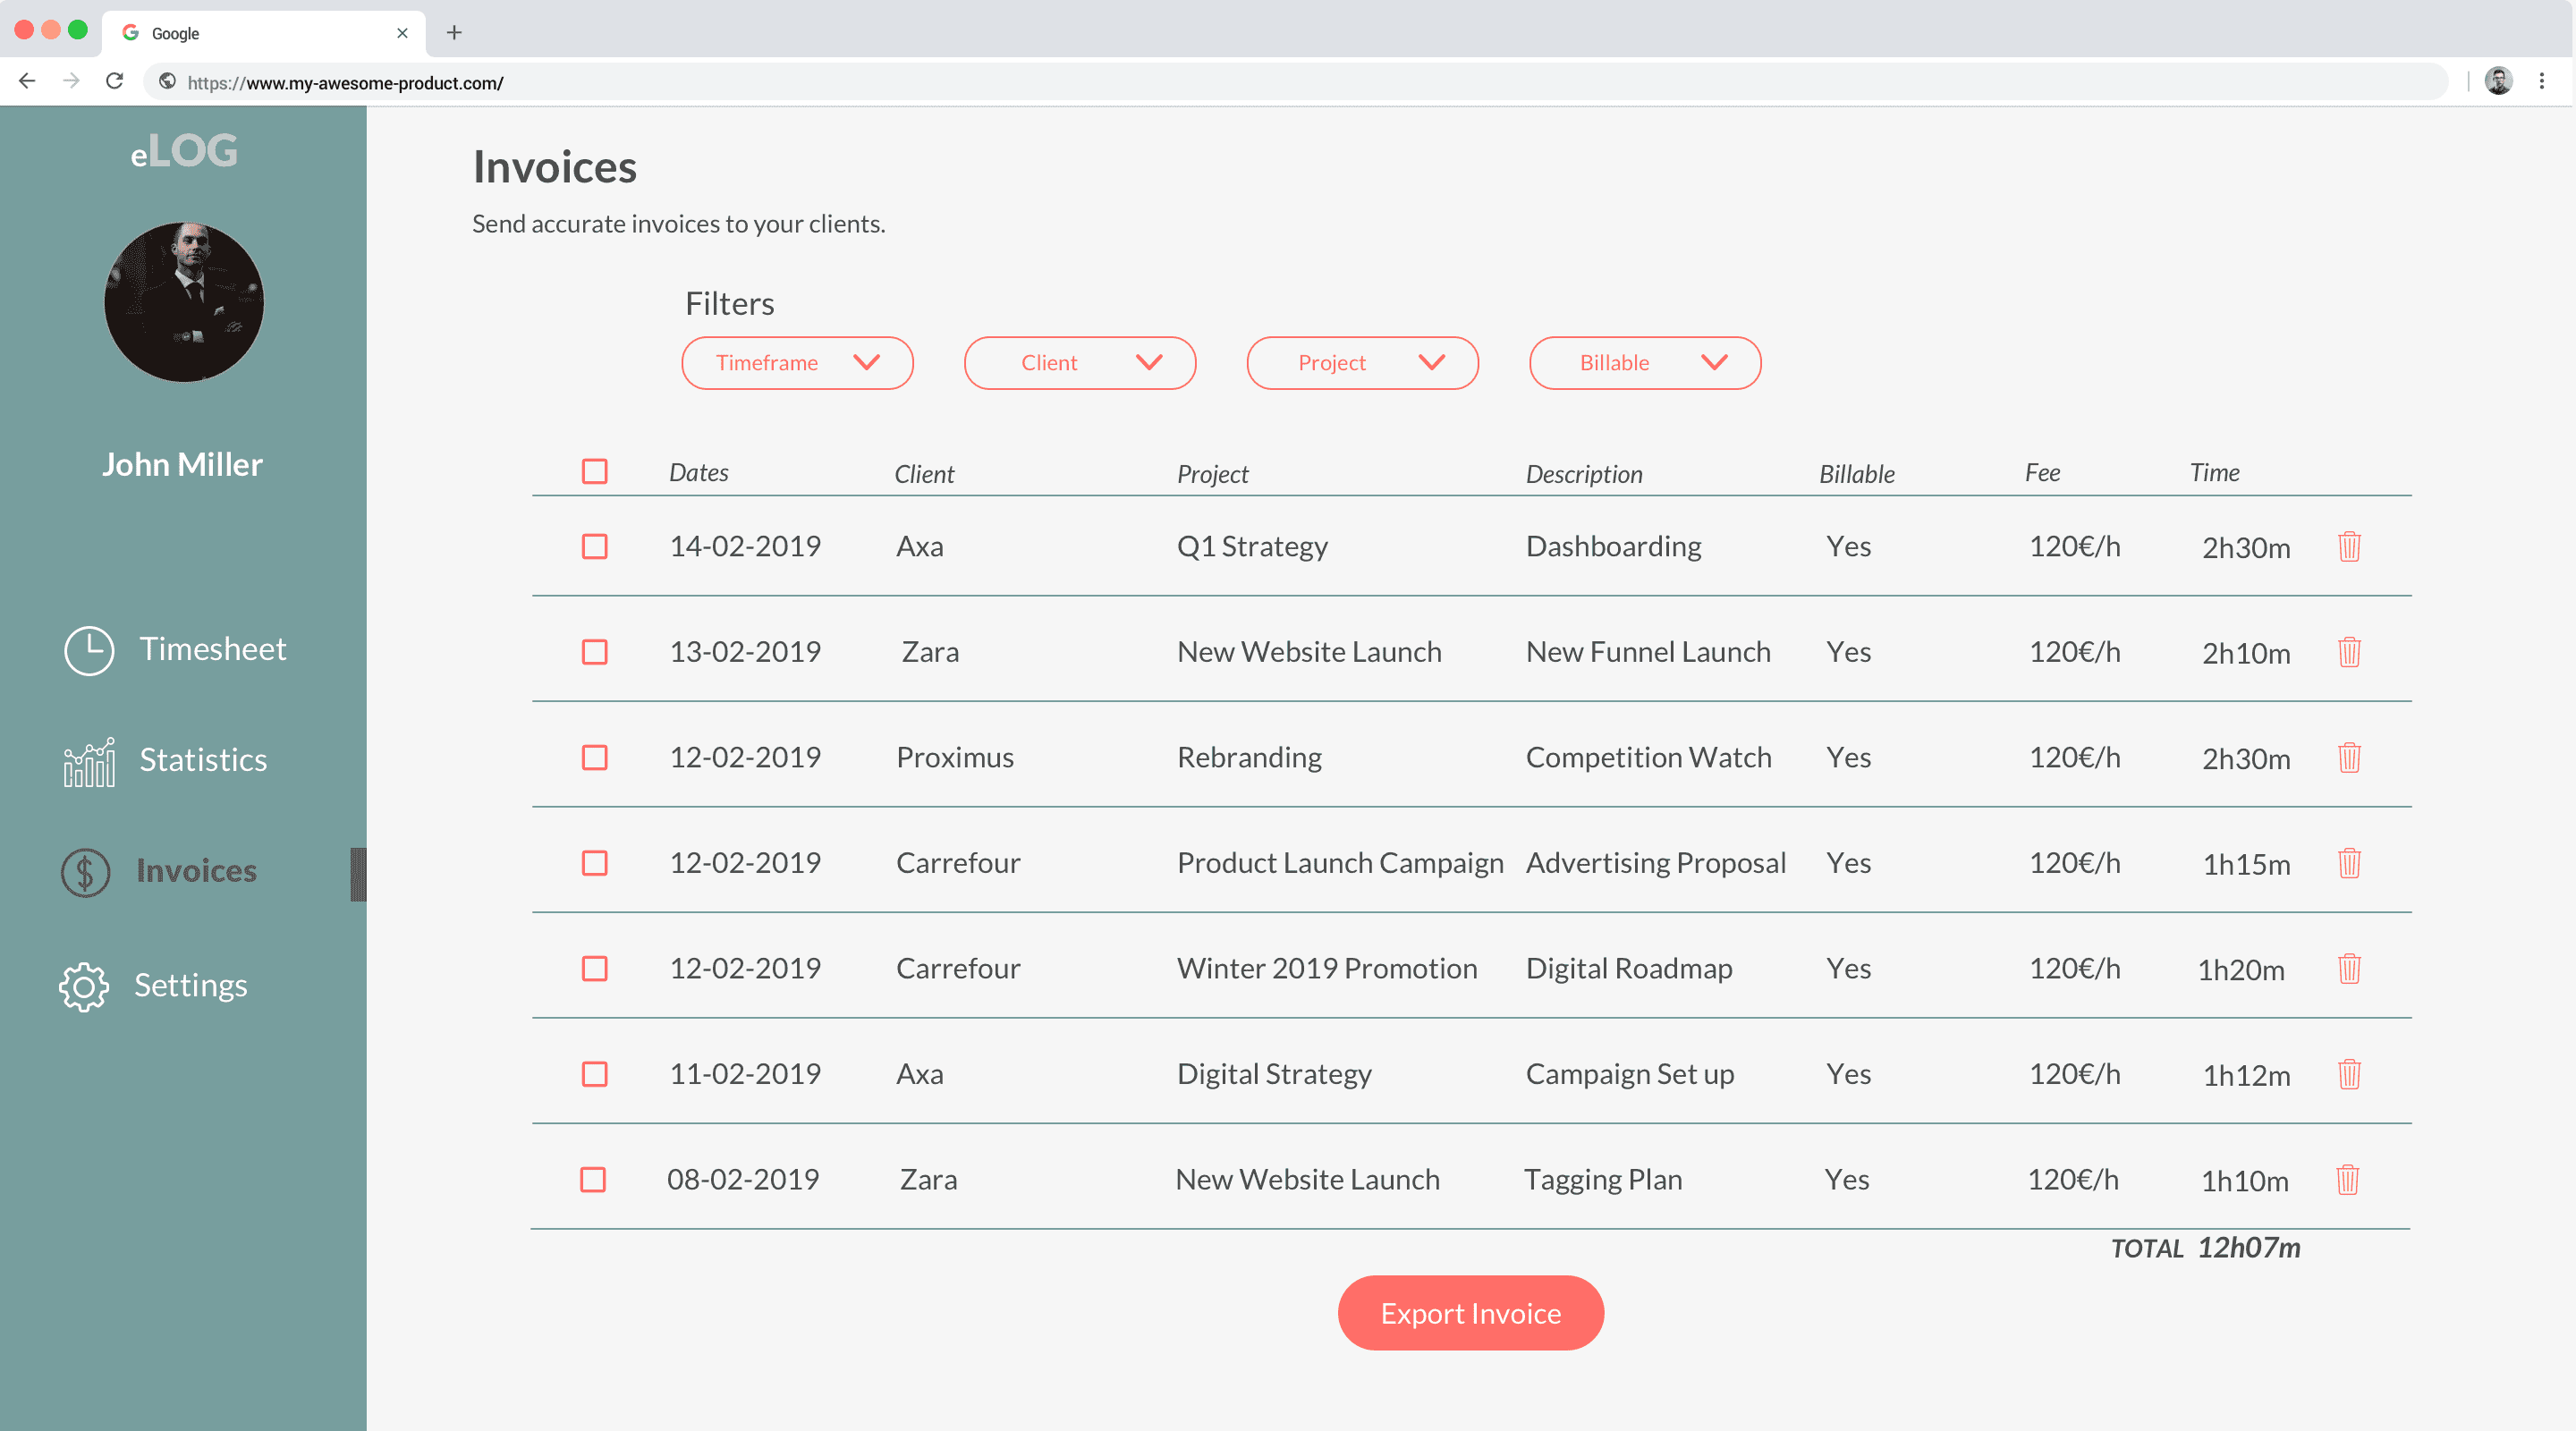Viewport: 2576px width, 1431px height.
Task: Click the Proximus client cell
Action: coord(955,757)
